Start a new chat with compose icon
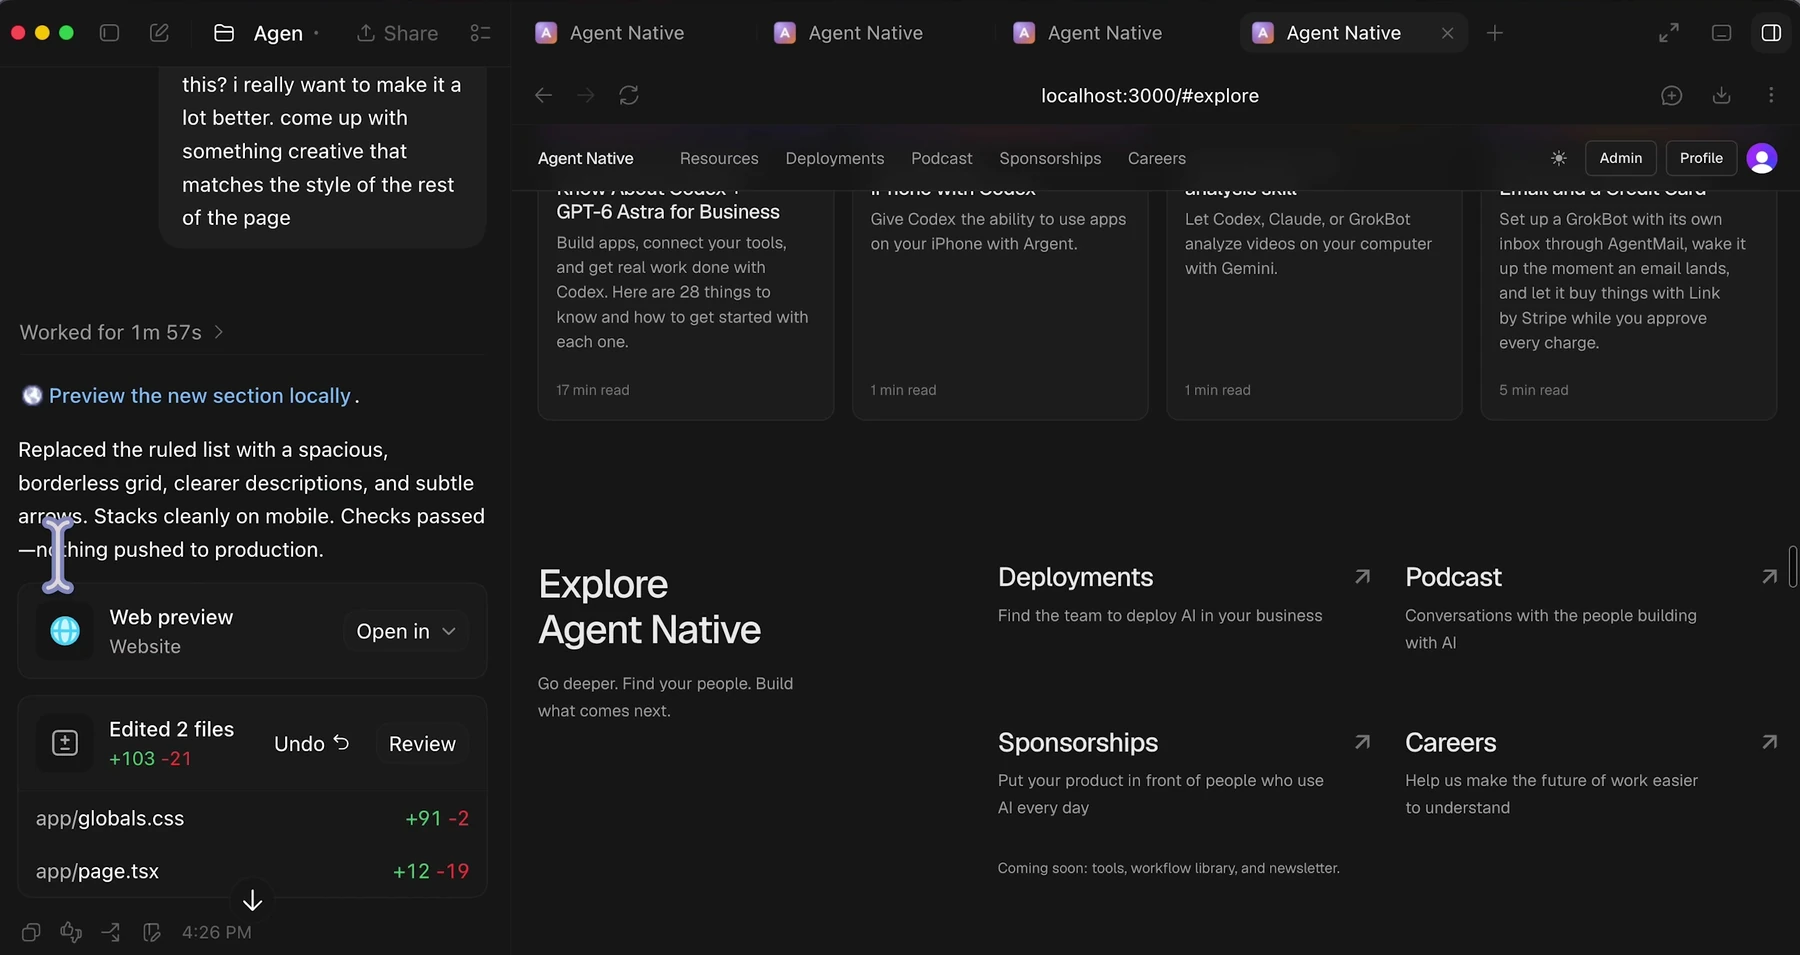This screenshot has height=955, width=1800. click(159, 33)
